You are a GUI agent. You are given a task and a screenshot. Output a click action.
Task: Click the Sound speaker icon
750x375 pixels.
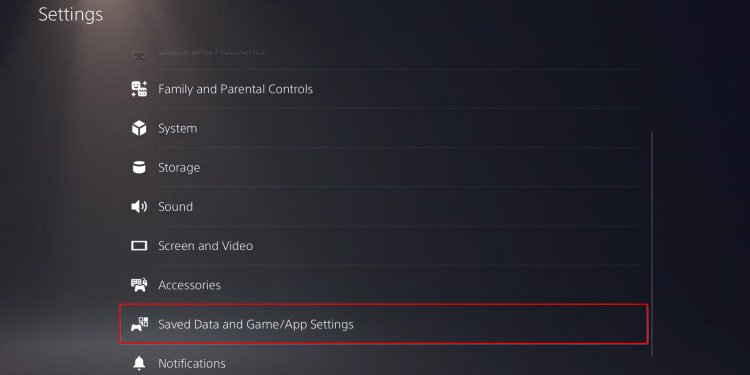[x=139, y=207]
